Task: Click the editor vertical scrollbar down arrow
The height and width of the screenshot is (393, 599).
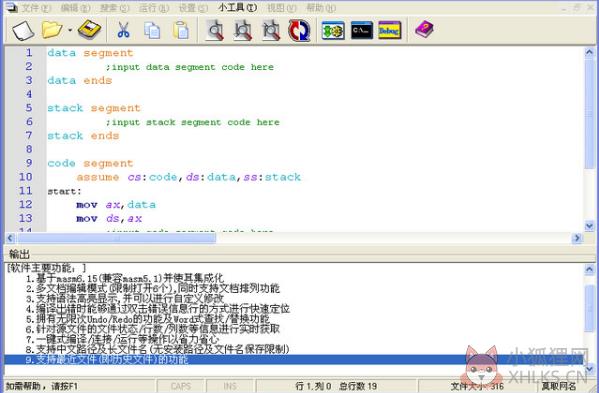Action: click(589, 226)
